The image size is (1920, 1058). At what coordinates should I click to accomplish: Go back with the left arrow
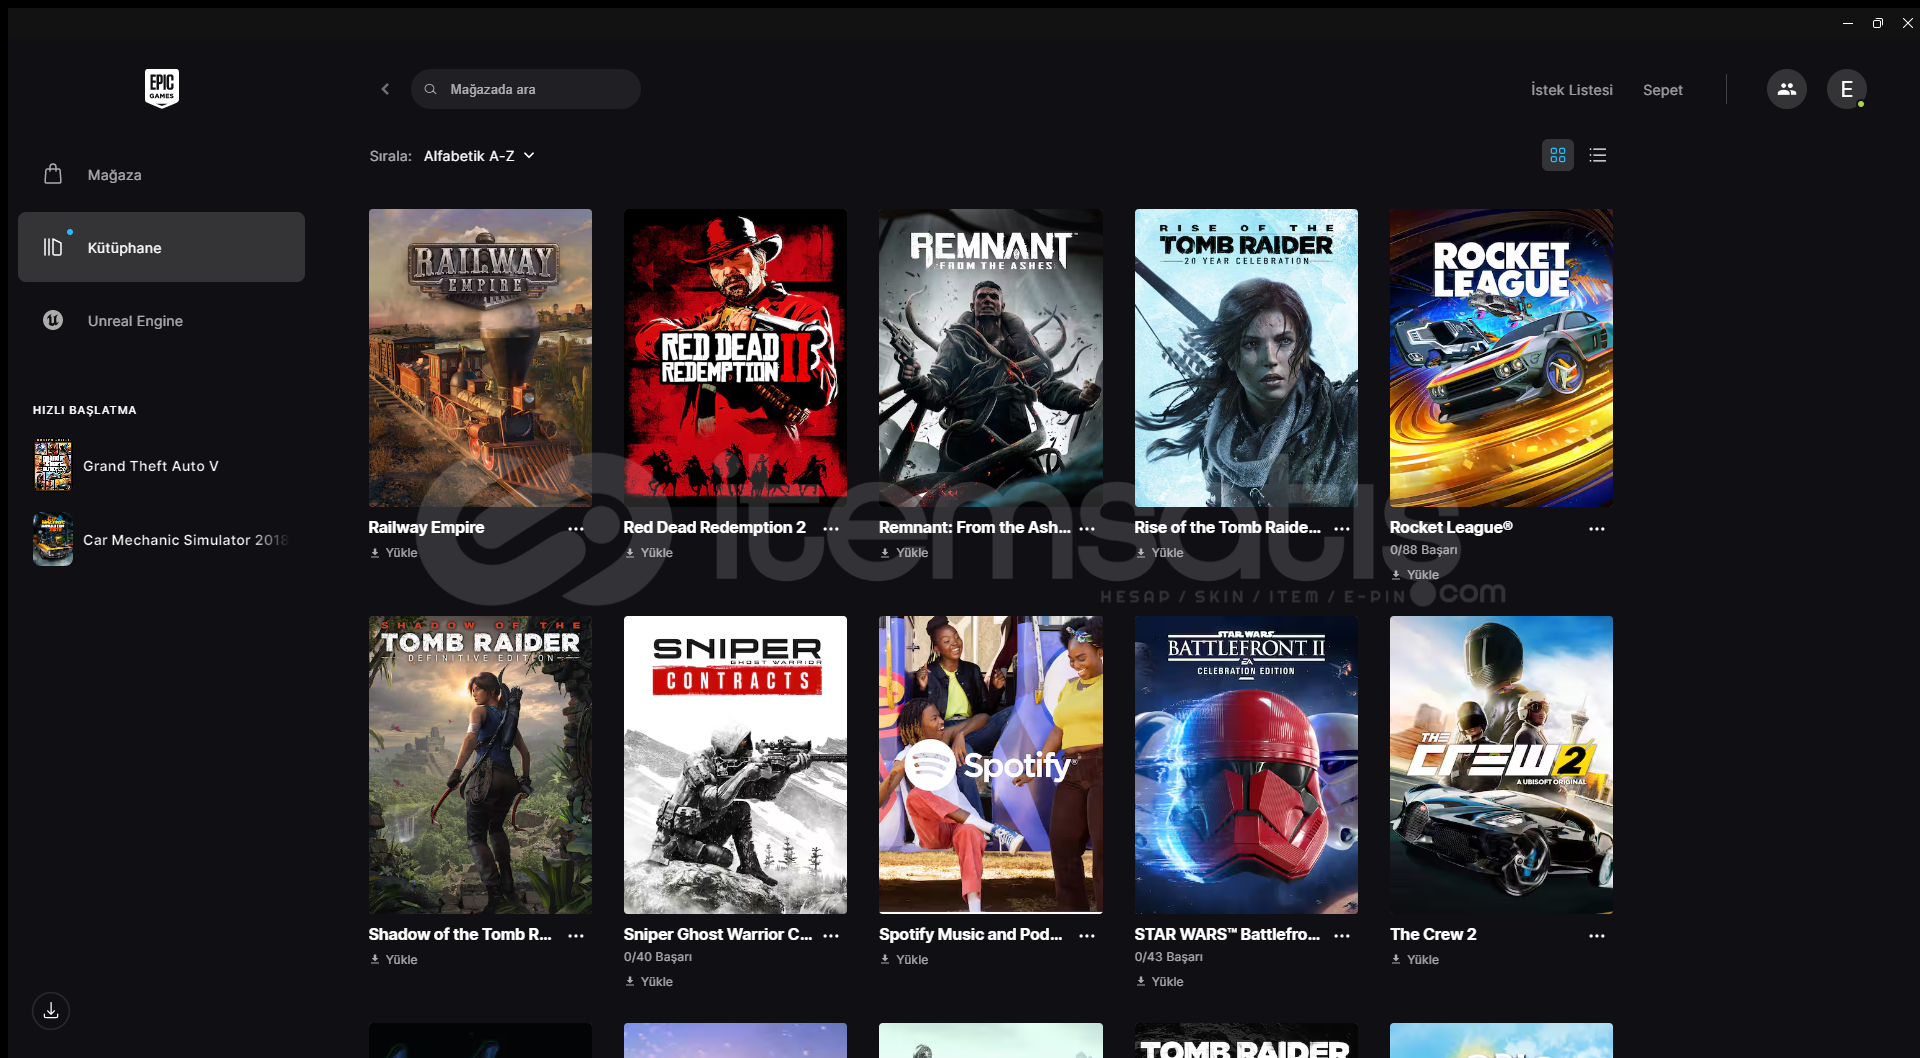pyautogui.click(x=385, y=89)
